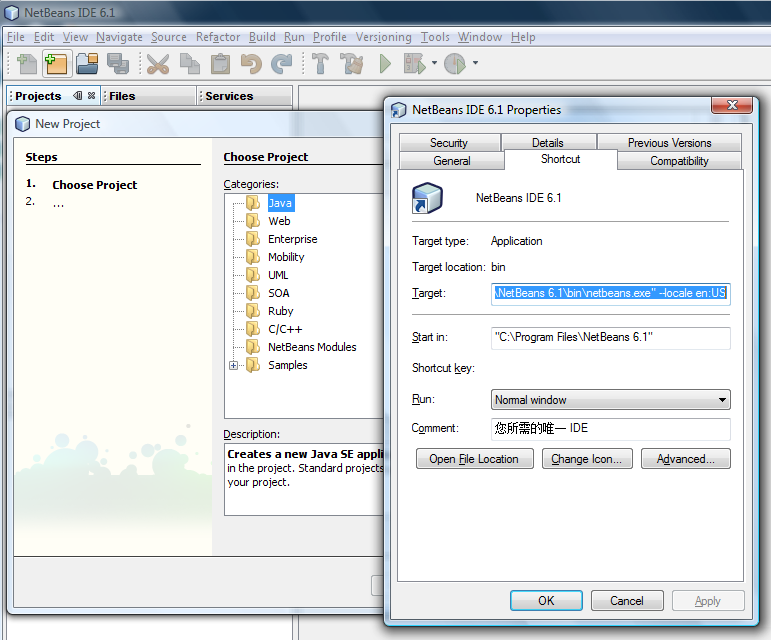Click the Run Main Project play icon
The image size is (771, 640).
tap(385, 64)
